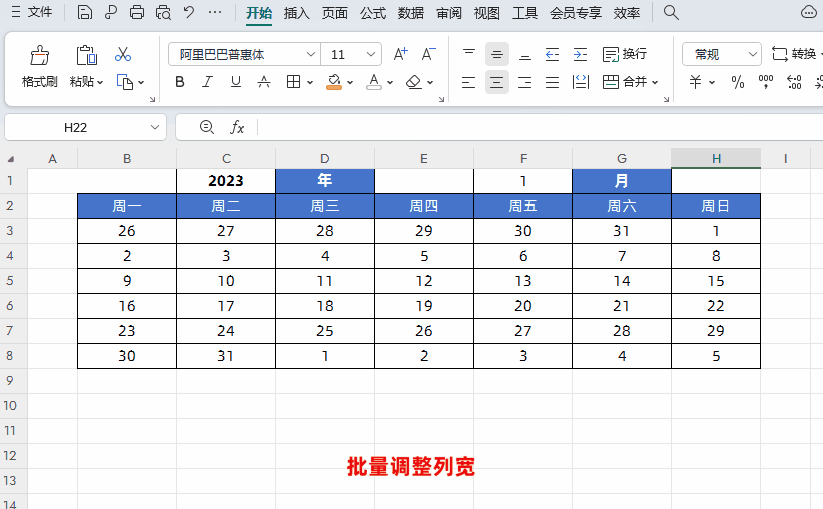Toggle Bold formatting
Viewport: 823px width, 509px height.
180,81
